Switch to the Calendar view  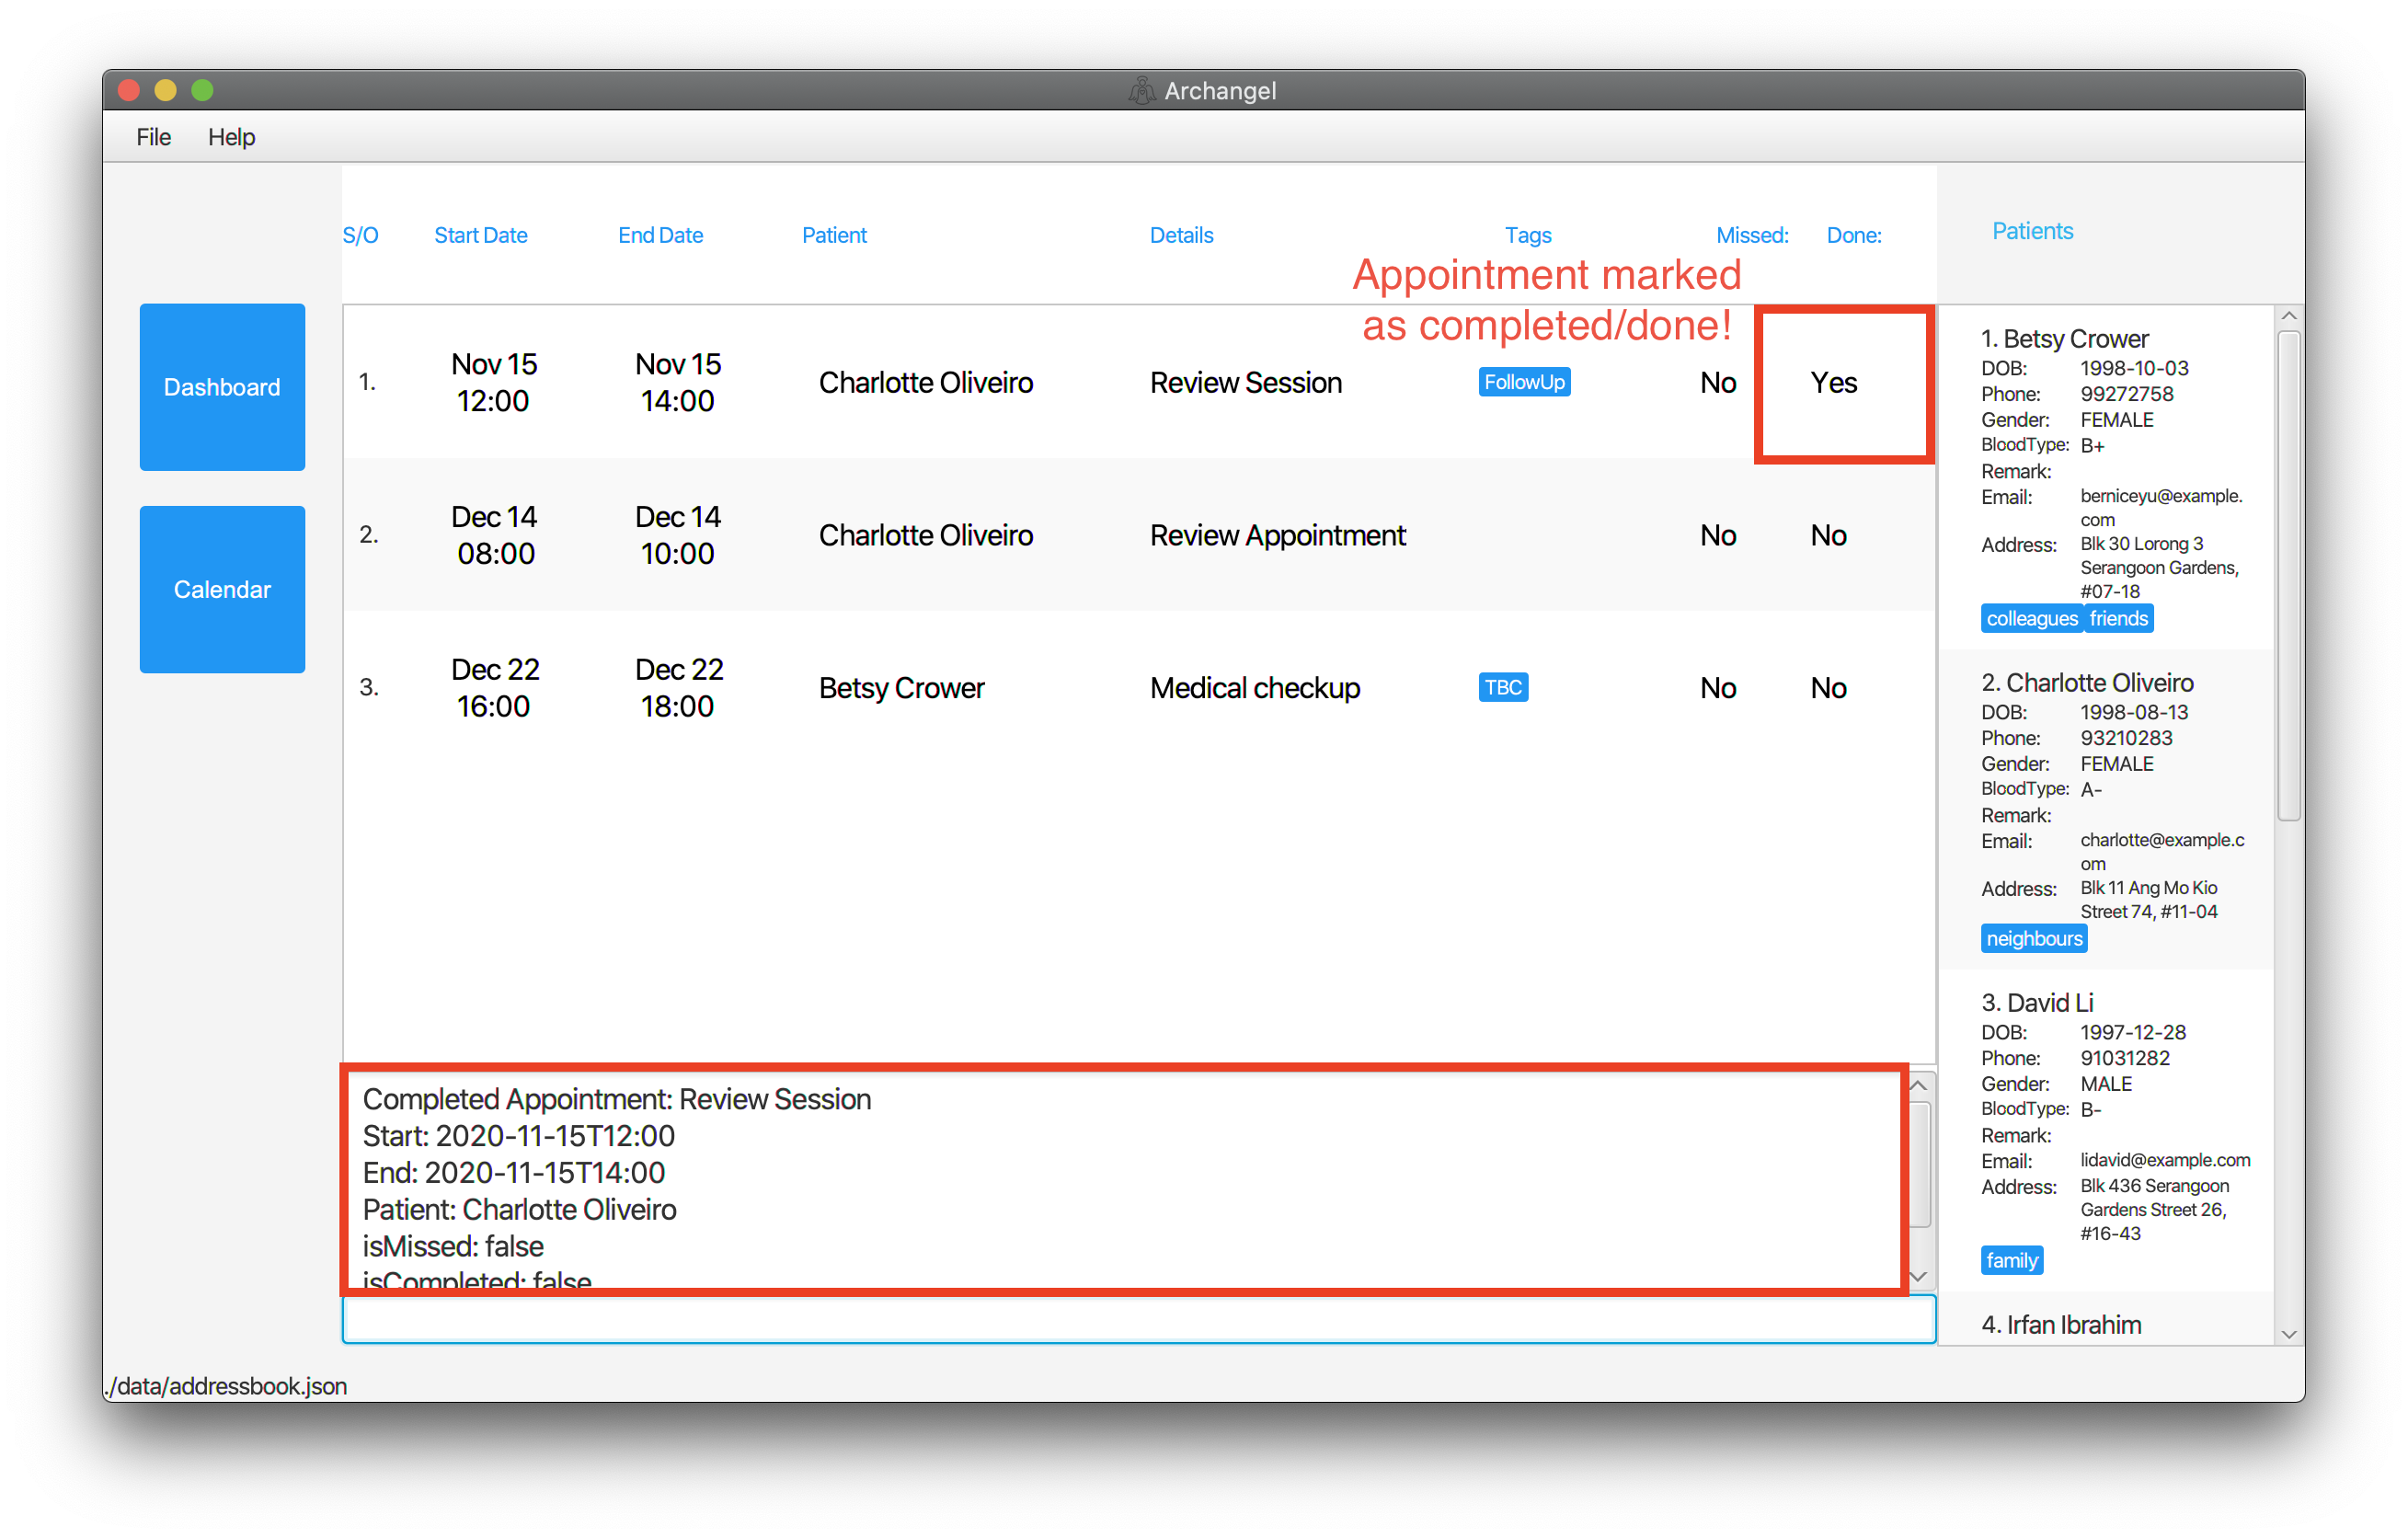(x=222, y=589)
